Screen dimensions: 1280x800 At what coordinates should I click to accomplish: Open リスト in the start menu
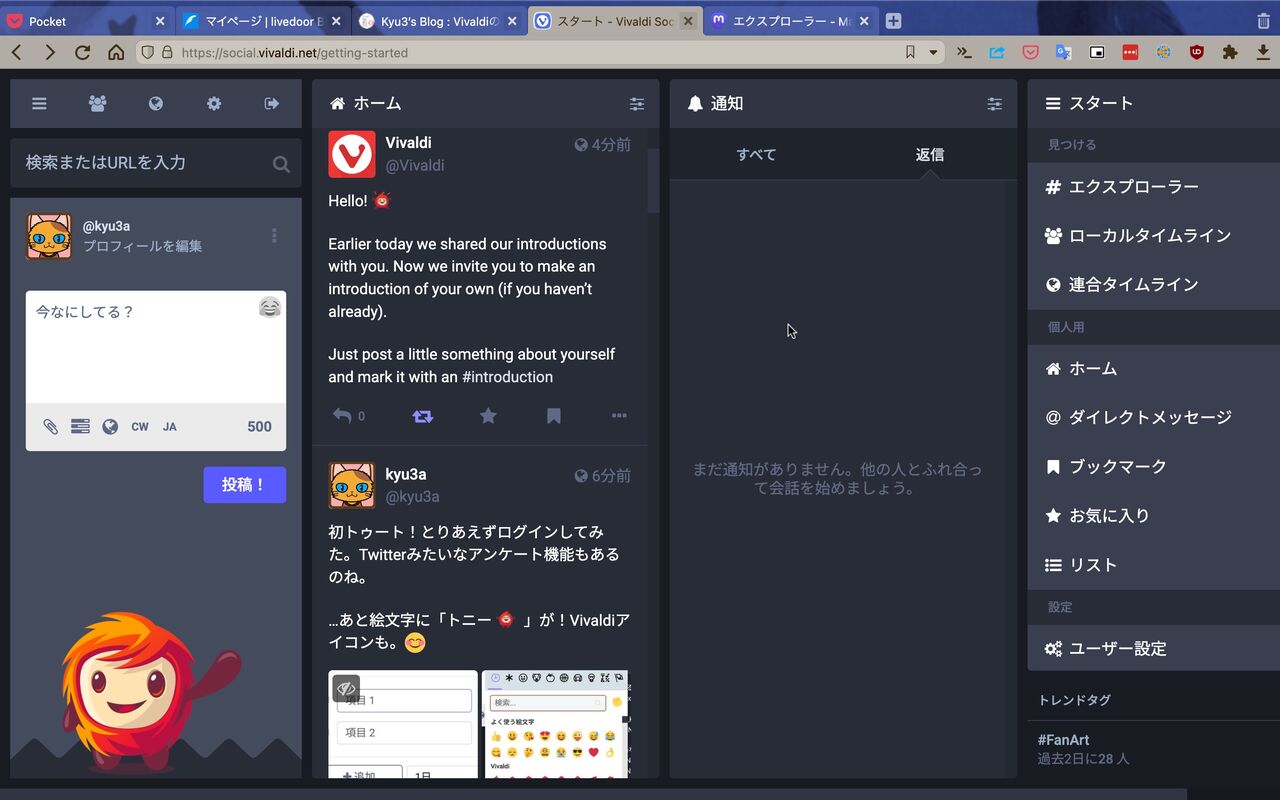pyautogui.click(x=1153, y=565)
